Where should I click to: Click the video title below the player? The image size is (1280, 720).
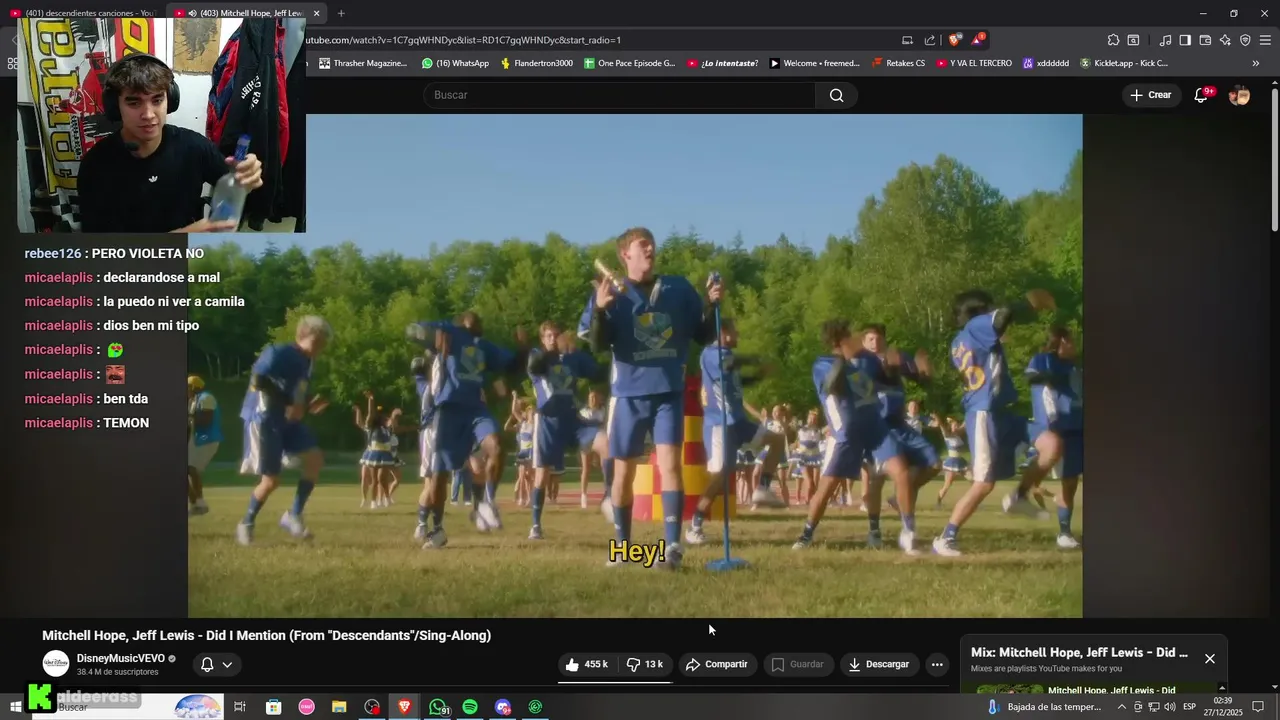coord(266,635)
